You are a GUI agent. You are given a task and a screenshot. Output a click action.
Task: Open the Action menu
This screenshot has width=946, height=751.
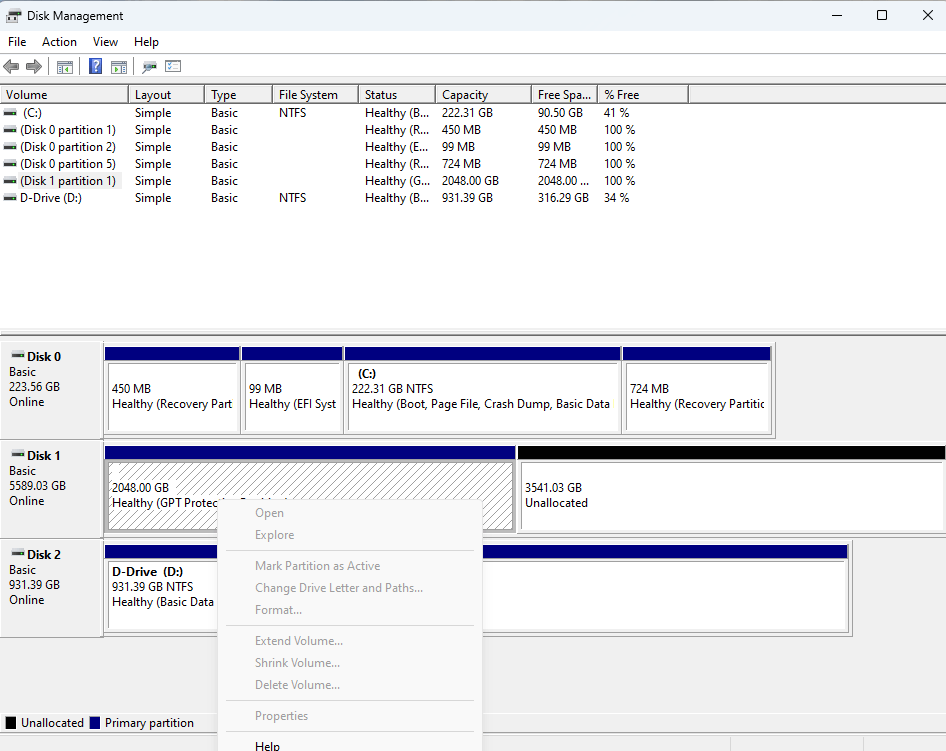point(59,42)
